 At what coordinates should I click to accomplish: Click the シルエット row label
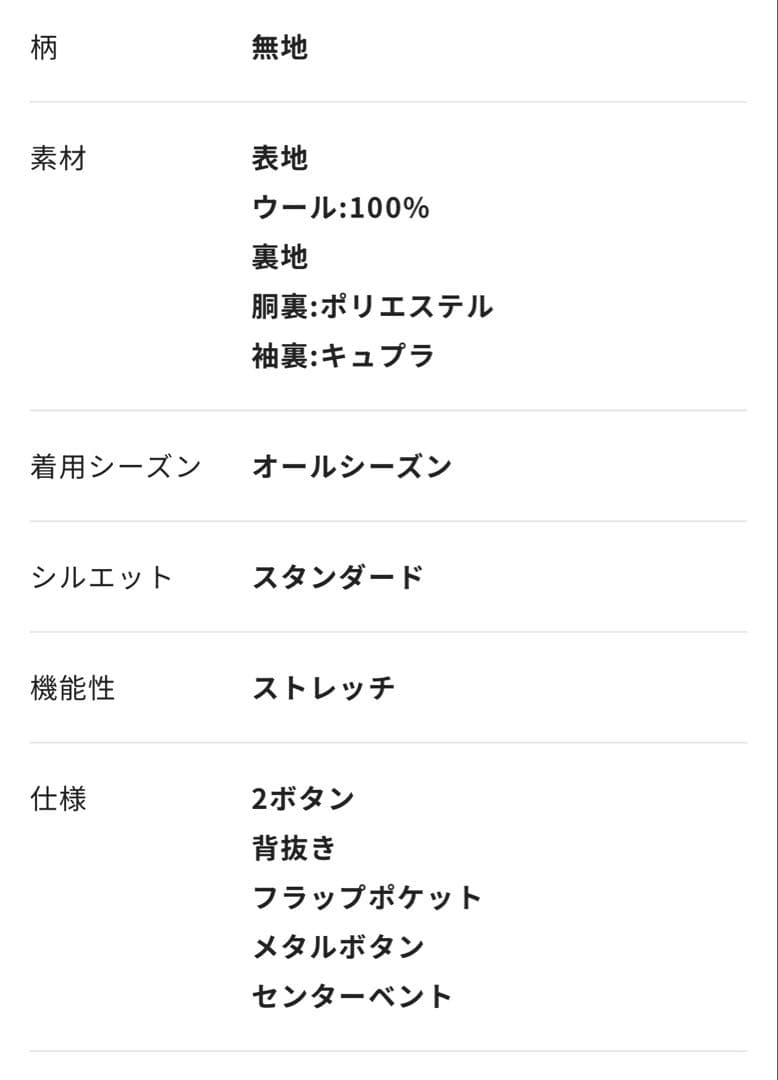[x=102, y=578]
